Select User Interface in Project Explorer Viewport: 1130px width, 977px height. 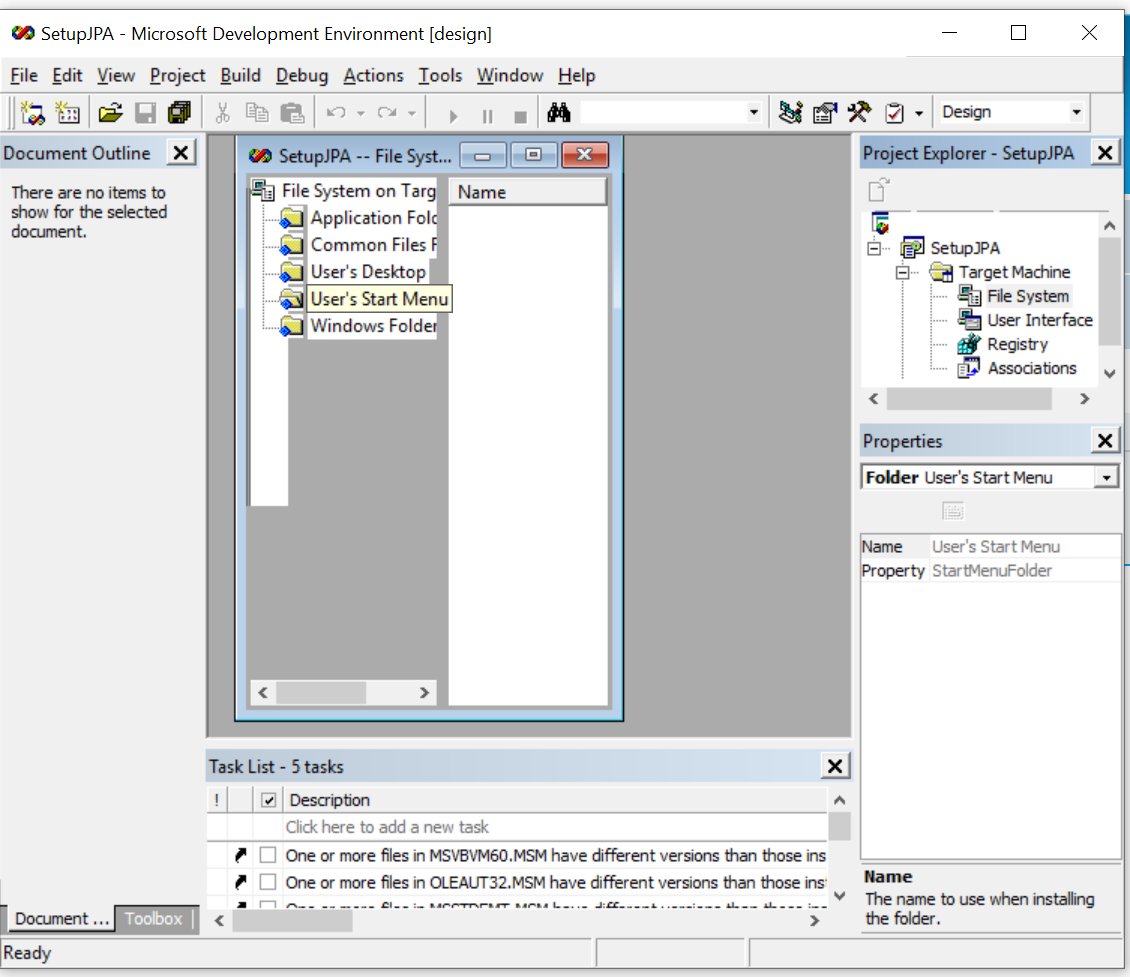coord(1039,320)
